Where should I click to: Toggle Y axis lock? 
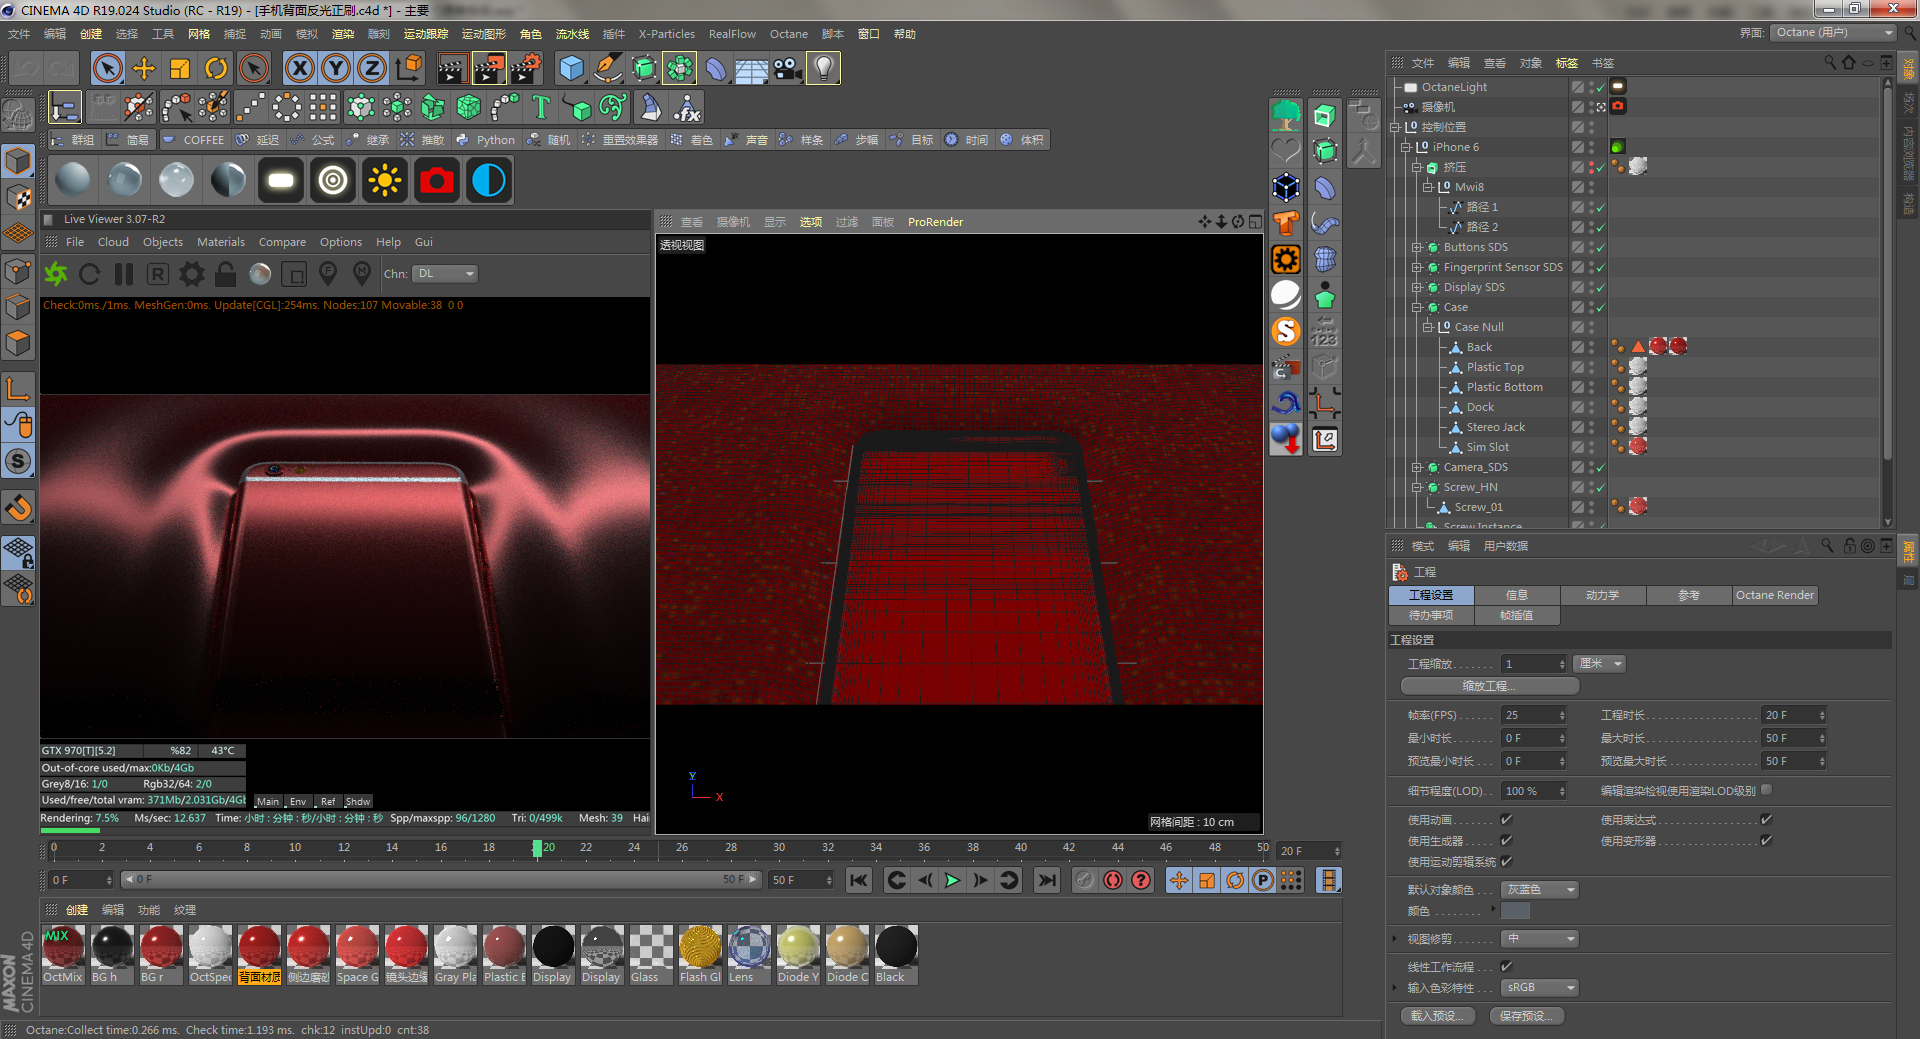coord(336,68)
